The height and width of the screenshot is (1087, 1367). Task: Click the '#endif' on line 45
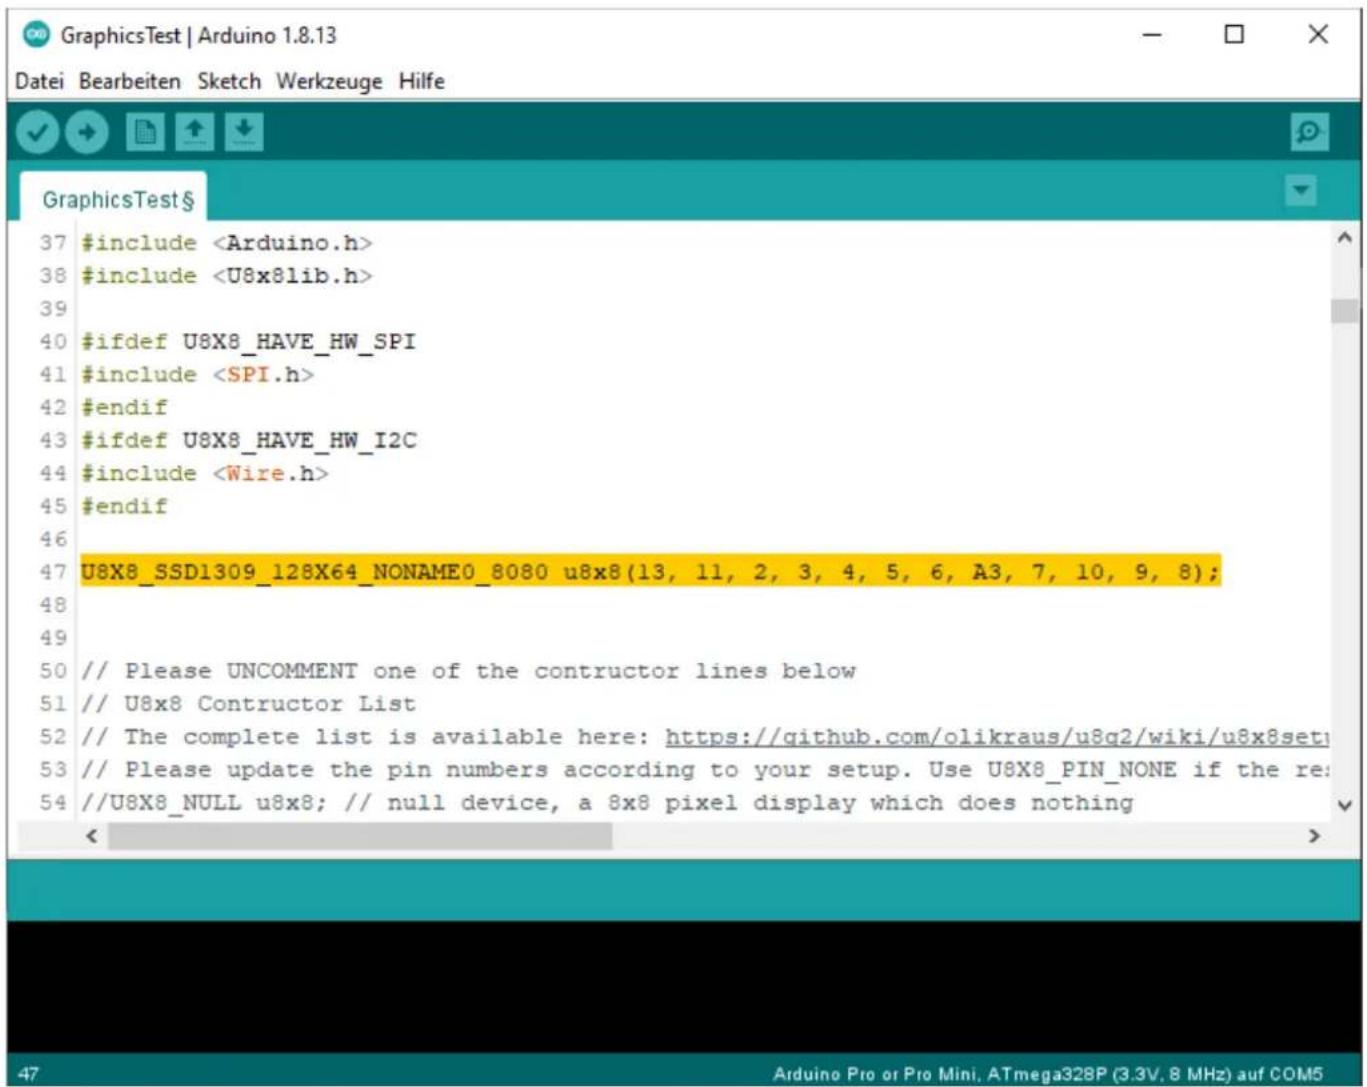click(x=124, y=506)
